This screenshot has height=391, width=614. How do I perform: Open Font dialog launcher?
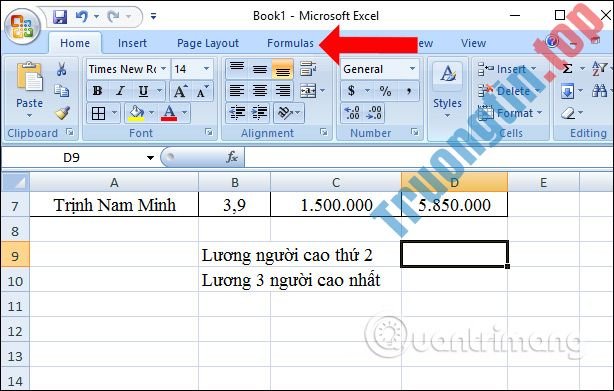coord(209,132)
